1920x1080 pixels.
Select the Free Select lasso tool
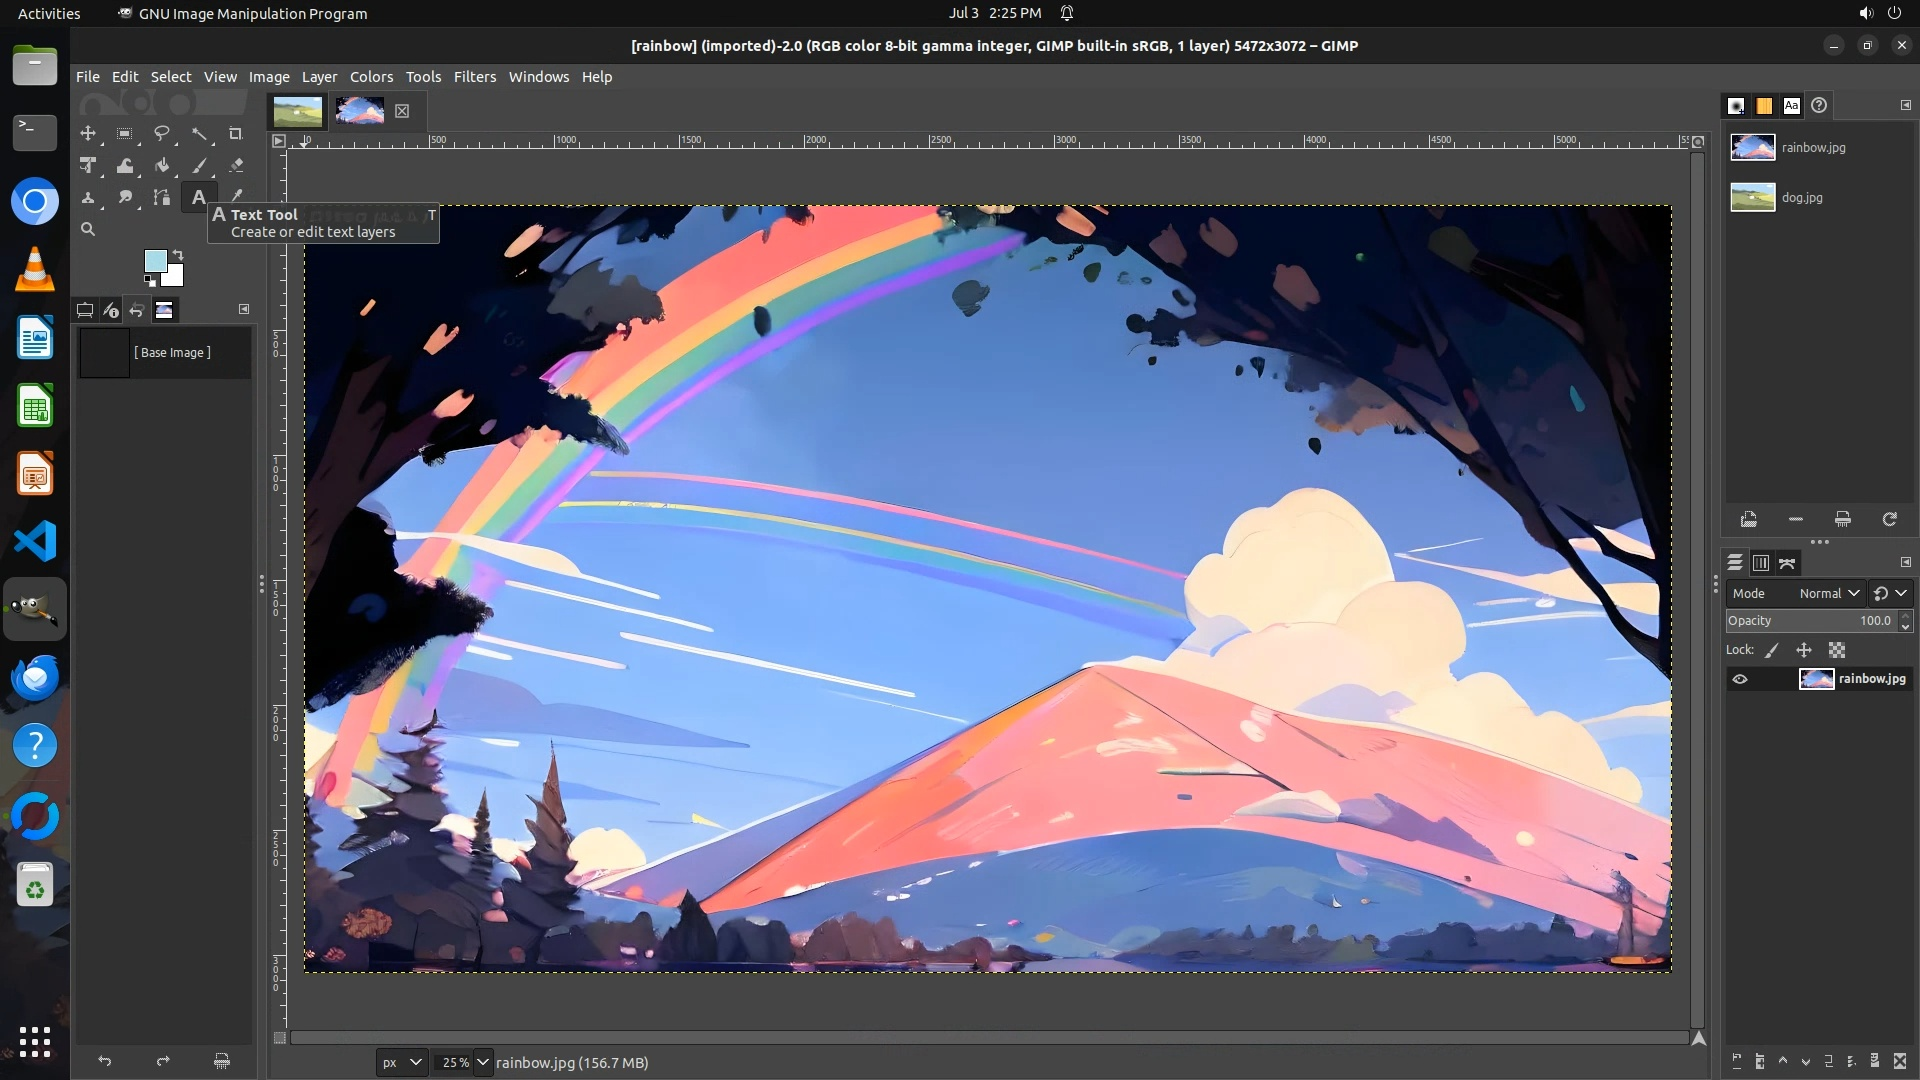click(161, 133)
